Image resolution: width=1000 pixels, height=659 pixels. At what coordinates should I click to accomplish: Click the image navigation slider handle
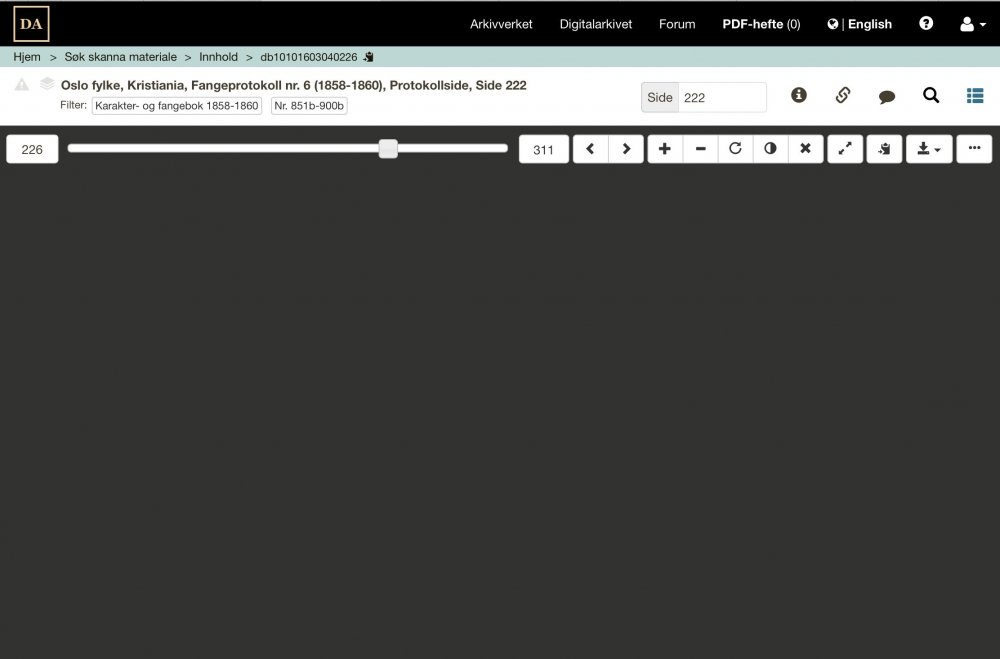coord(388,149)
